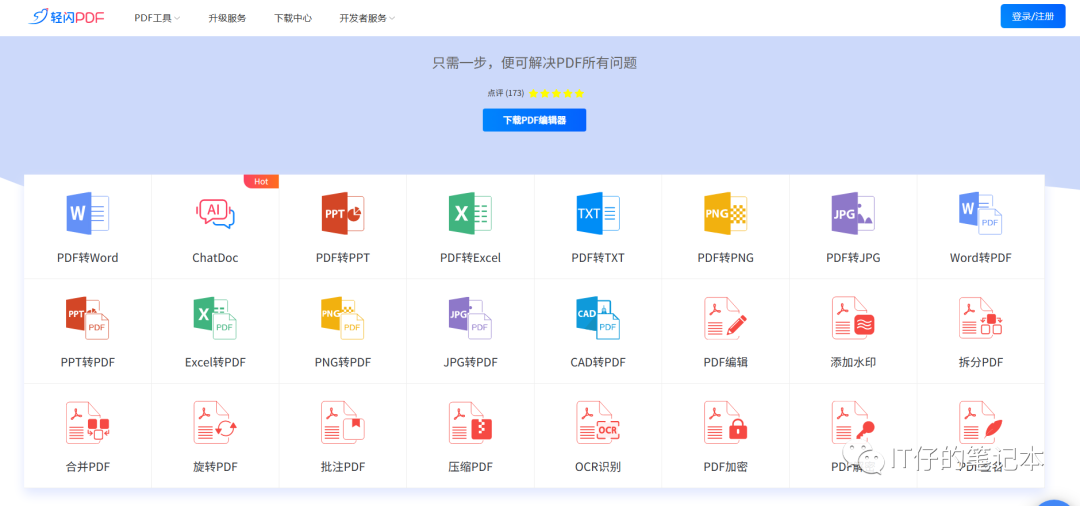Viewport: 1080px width, 506px height.
Task: Launch the ChatDoc AI tool
Action: pos(215,213)
